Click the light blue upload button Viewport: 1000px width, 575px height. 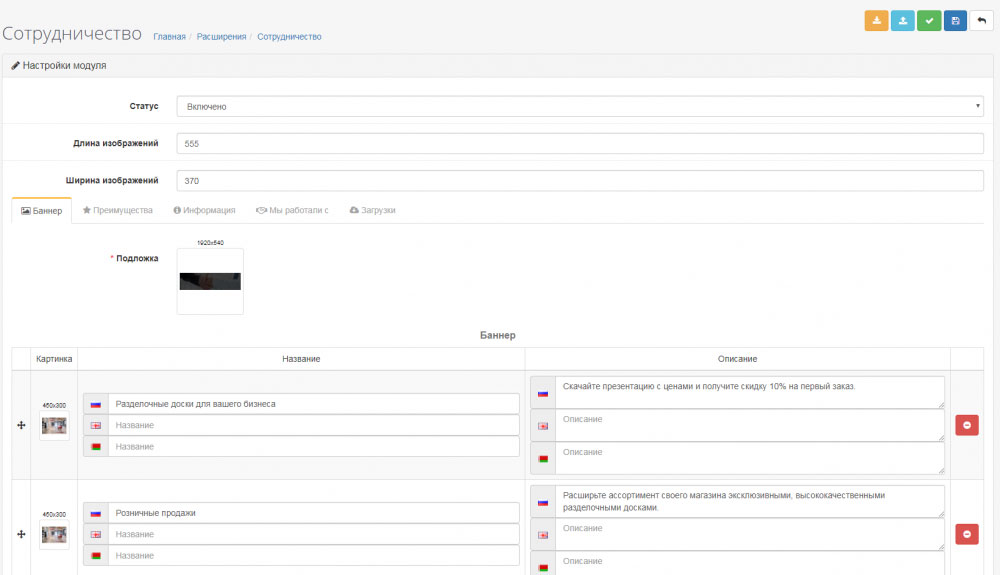[x=903, y=21]
